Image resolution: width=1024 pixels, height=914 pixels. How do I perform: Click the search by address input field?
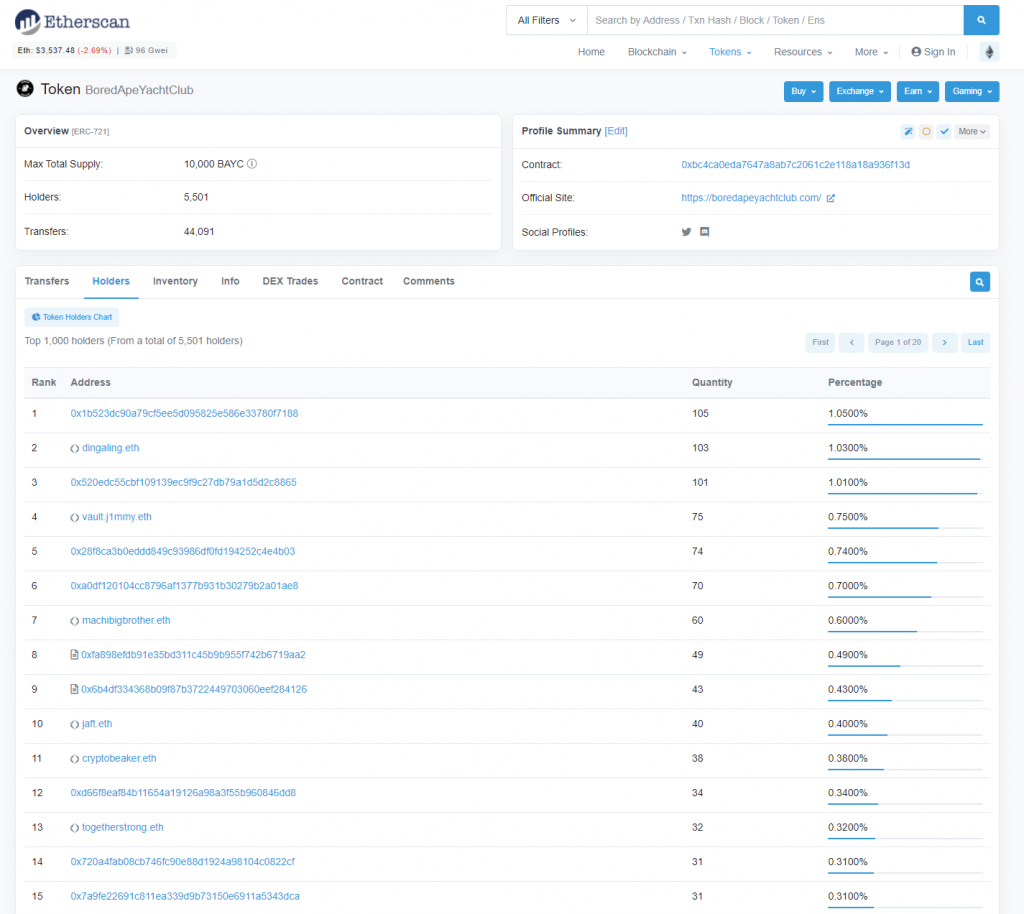pos(774,20)
